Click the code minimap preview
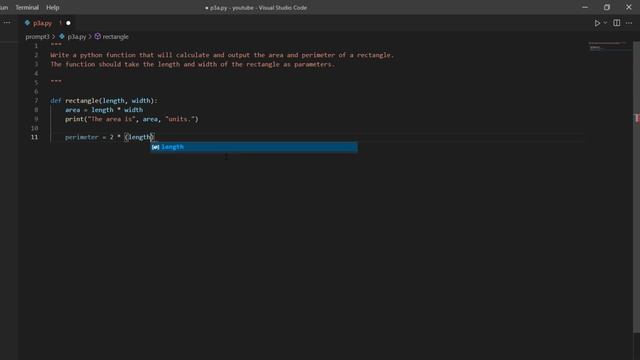The image size is (640, 360). tap(610, 46)
